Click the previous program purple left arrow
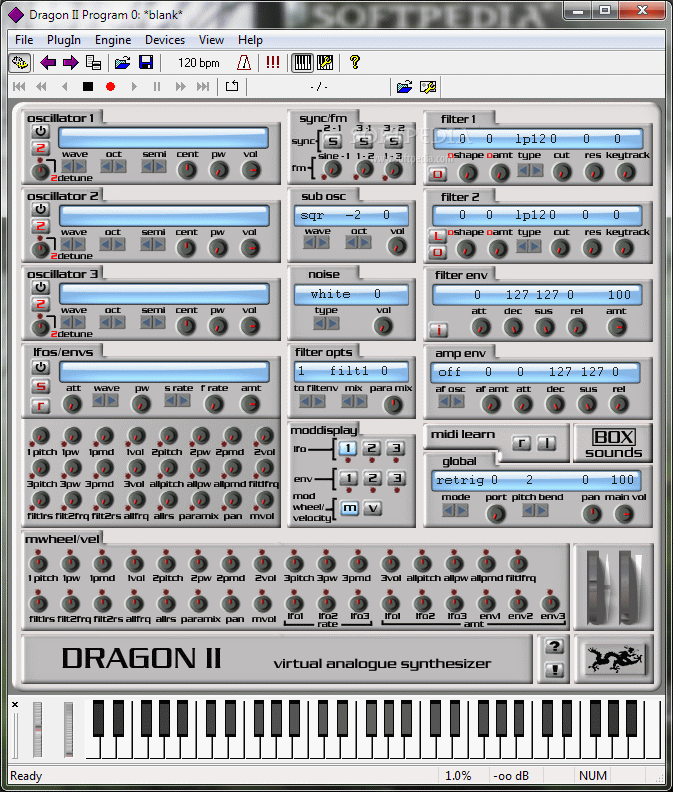This screenshot has width=673, height=792. pyautogui.click(x=48, y=63)
